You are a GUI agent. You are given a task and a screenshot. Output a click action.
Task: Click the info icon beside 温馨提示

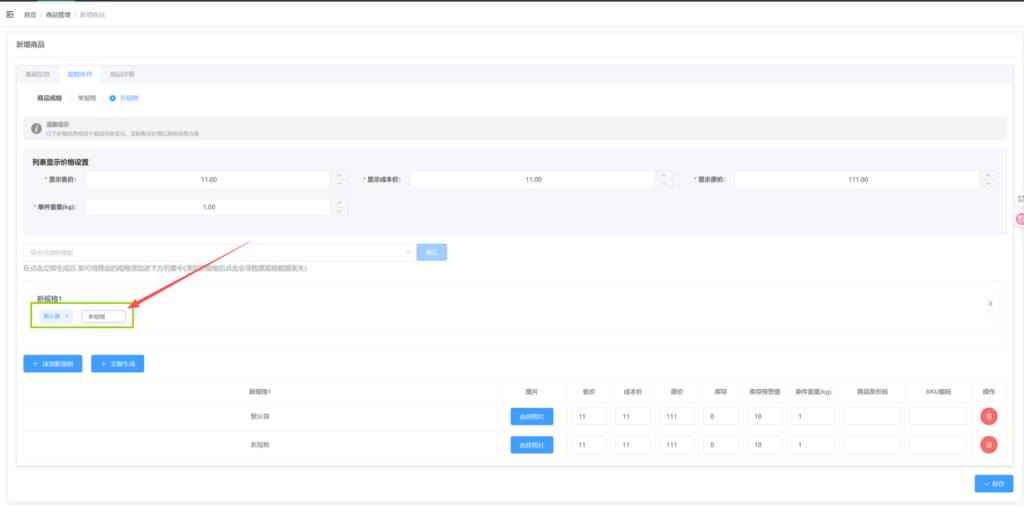coord(36,128)
